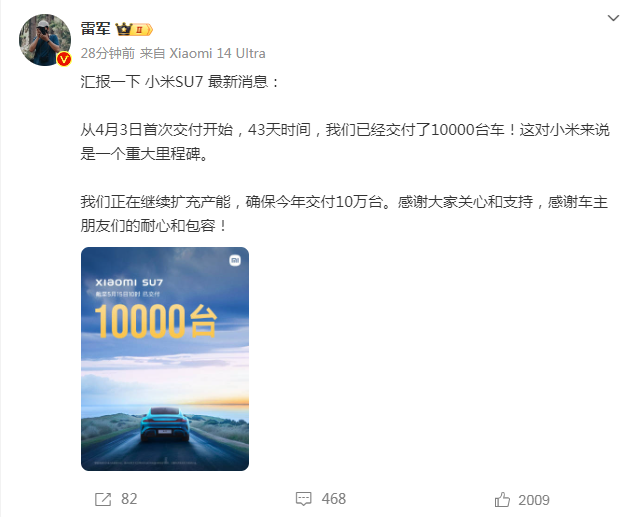Click the Xiaomi 14 Ultra source link
This screenshot has width=640, height=517.
pyautogui.click(x=217, y=53)
